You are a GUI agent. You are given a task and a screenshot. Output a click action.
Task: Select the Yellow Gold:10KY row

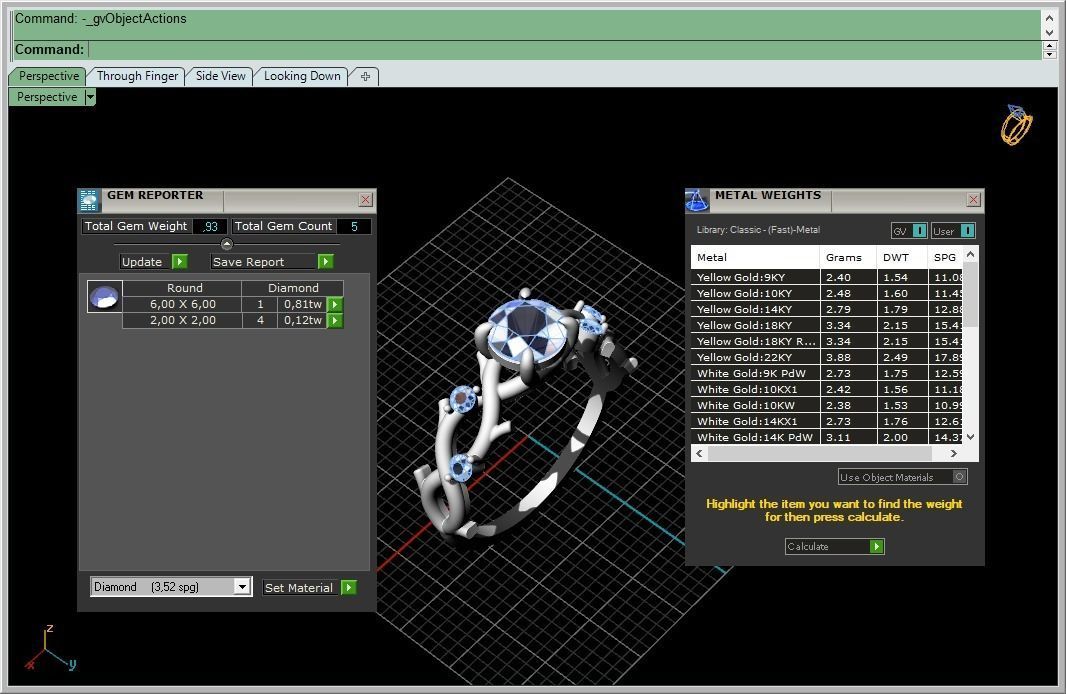(827, 294)
